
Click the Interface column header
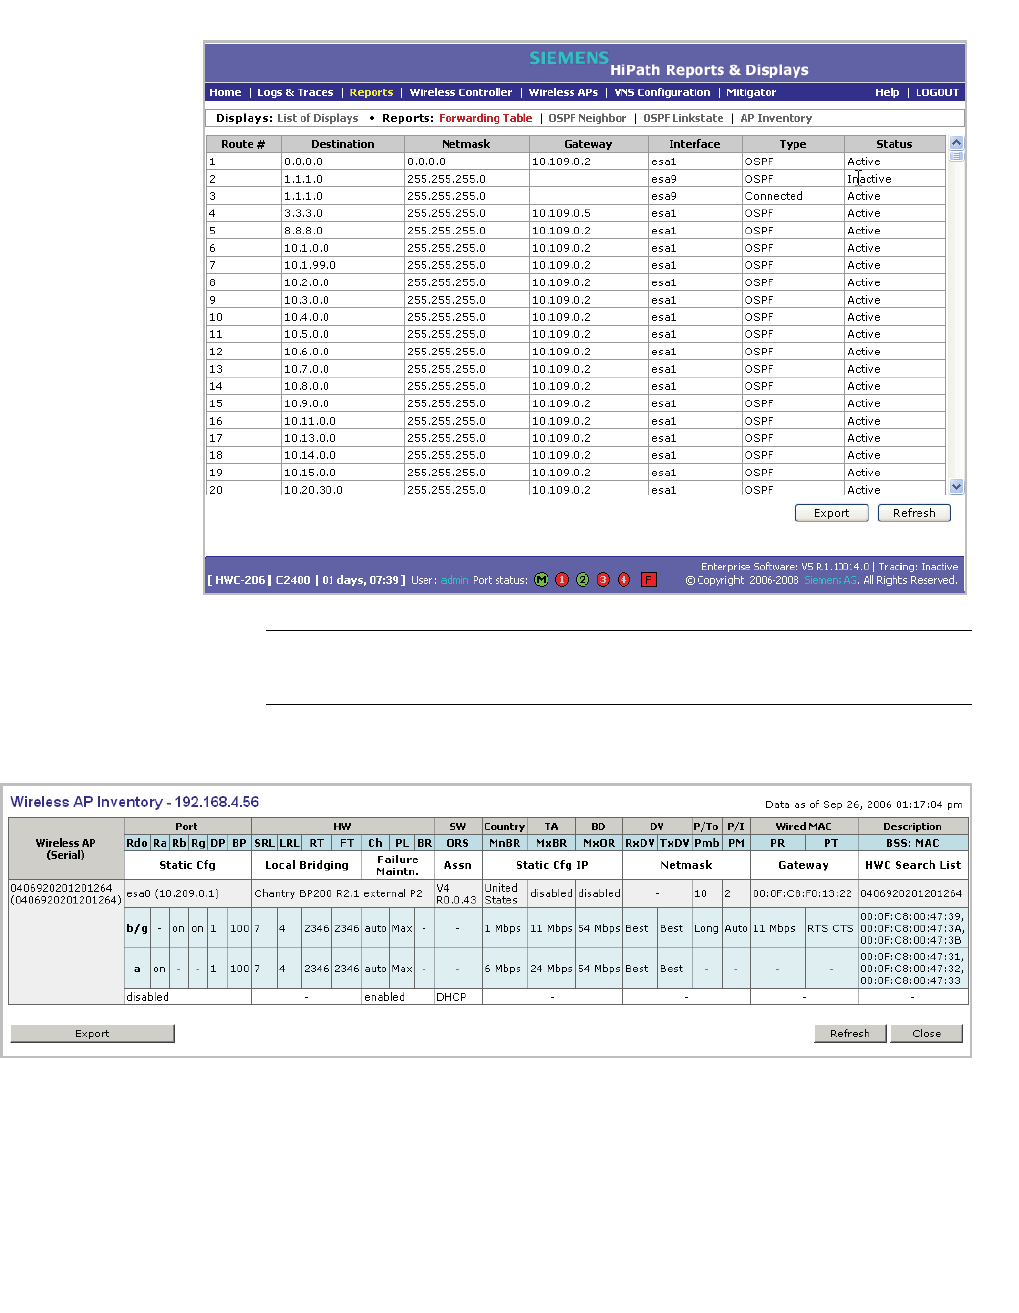tap(695, 144)
